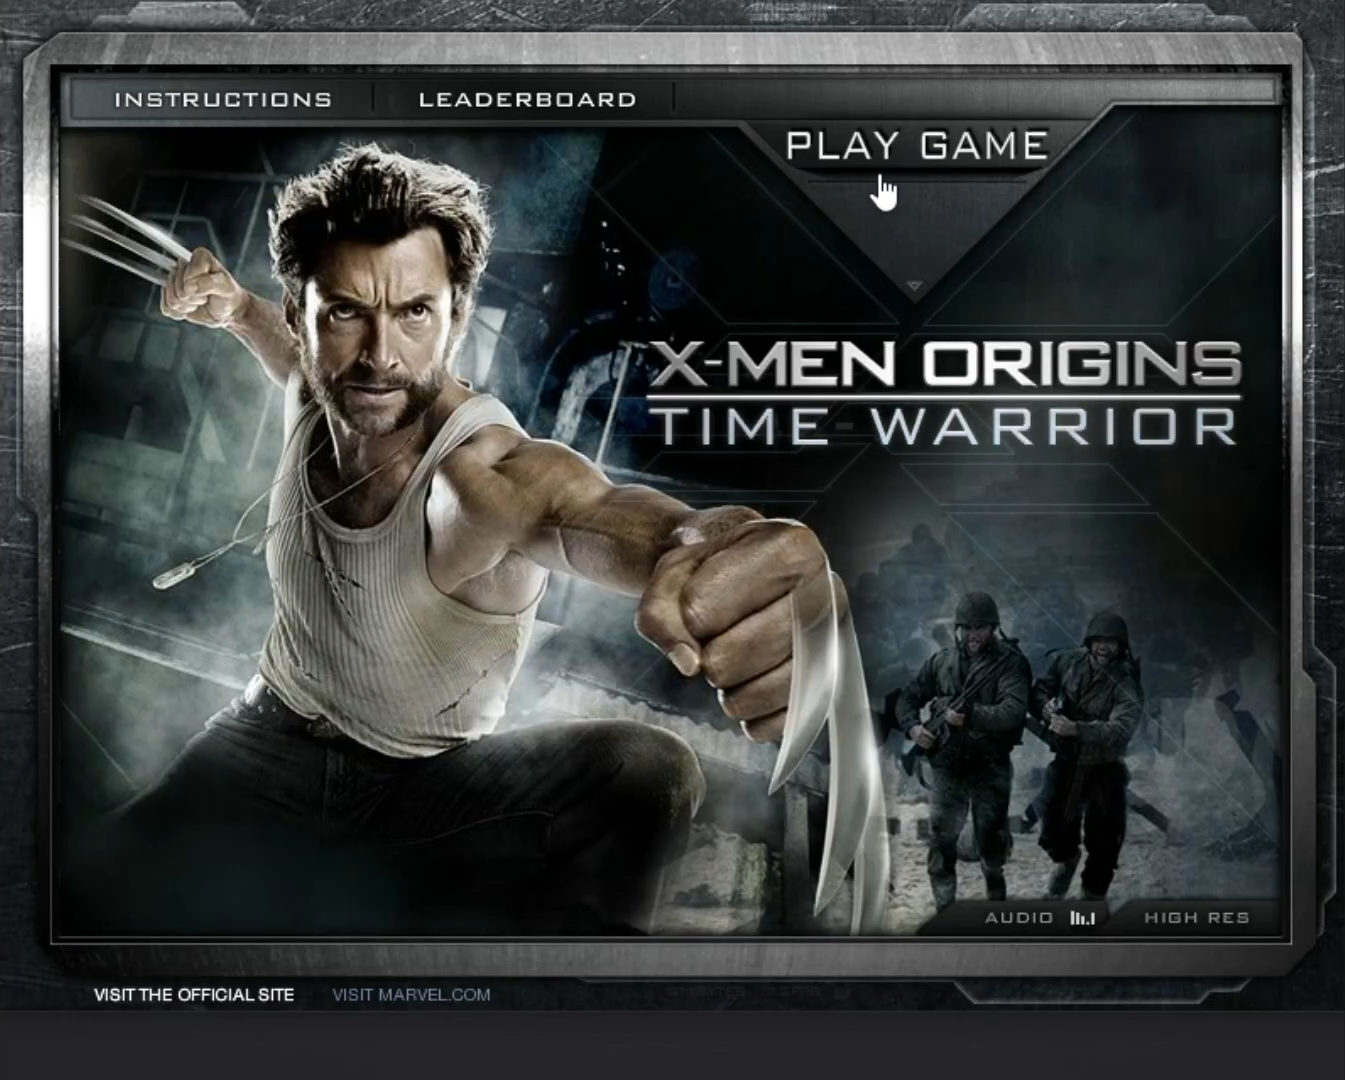Click the X-MEN ORIGINS title logo
The image size is (1345, 1080).
[945, 364]
